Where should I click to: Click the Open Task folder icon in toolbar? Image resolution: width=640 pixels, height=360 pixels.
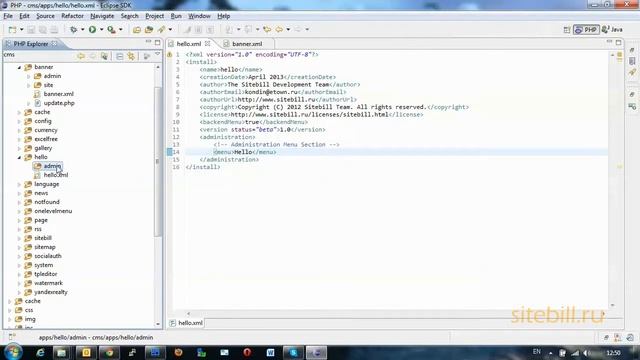click(x=149, y=29)
